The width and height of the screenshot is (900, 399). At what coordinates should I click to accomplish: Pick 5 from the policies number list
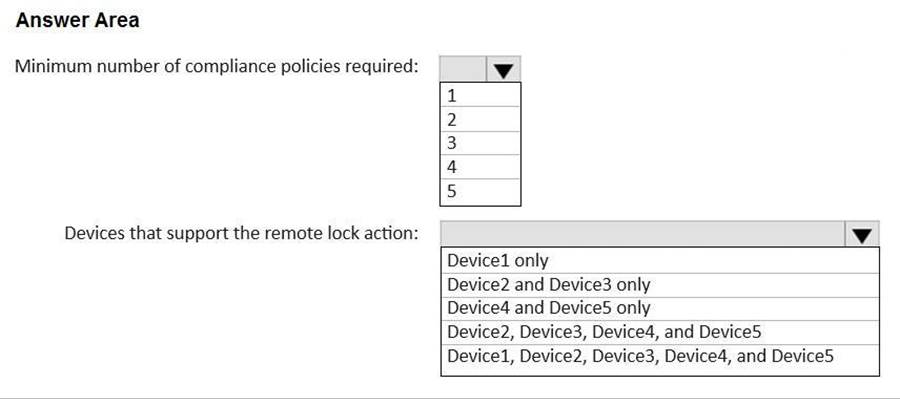[480, 192]
